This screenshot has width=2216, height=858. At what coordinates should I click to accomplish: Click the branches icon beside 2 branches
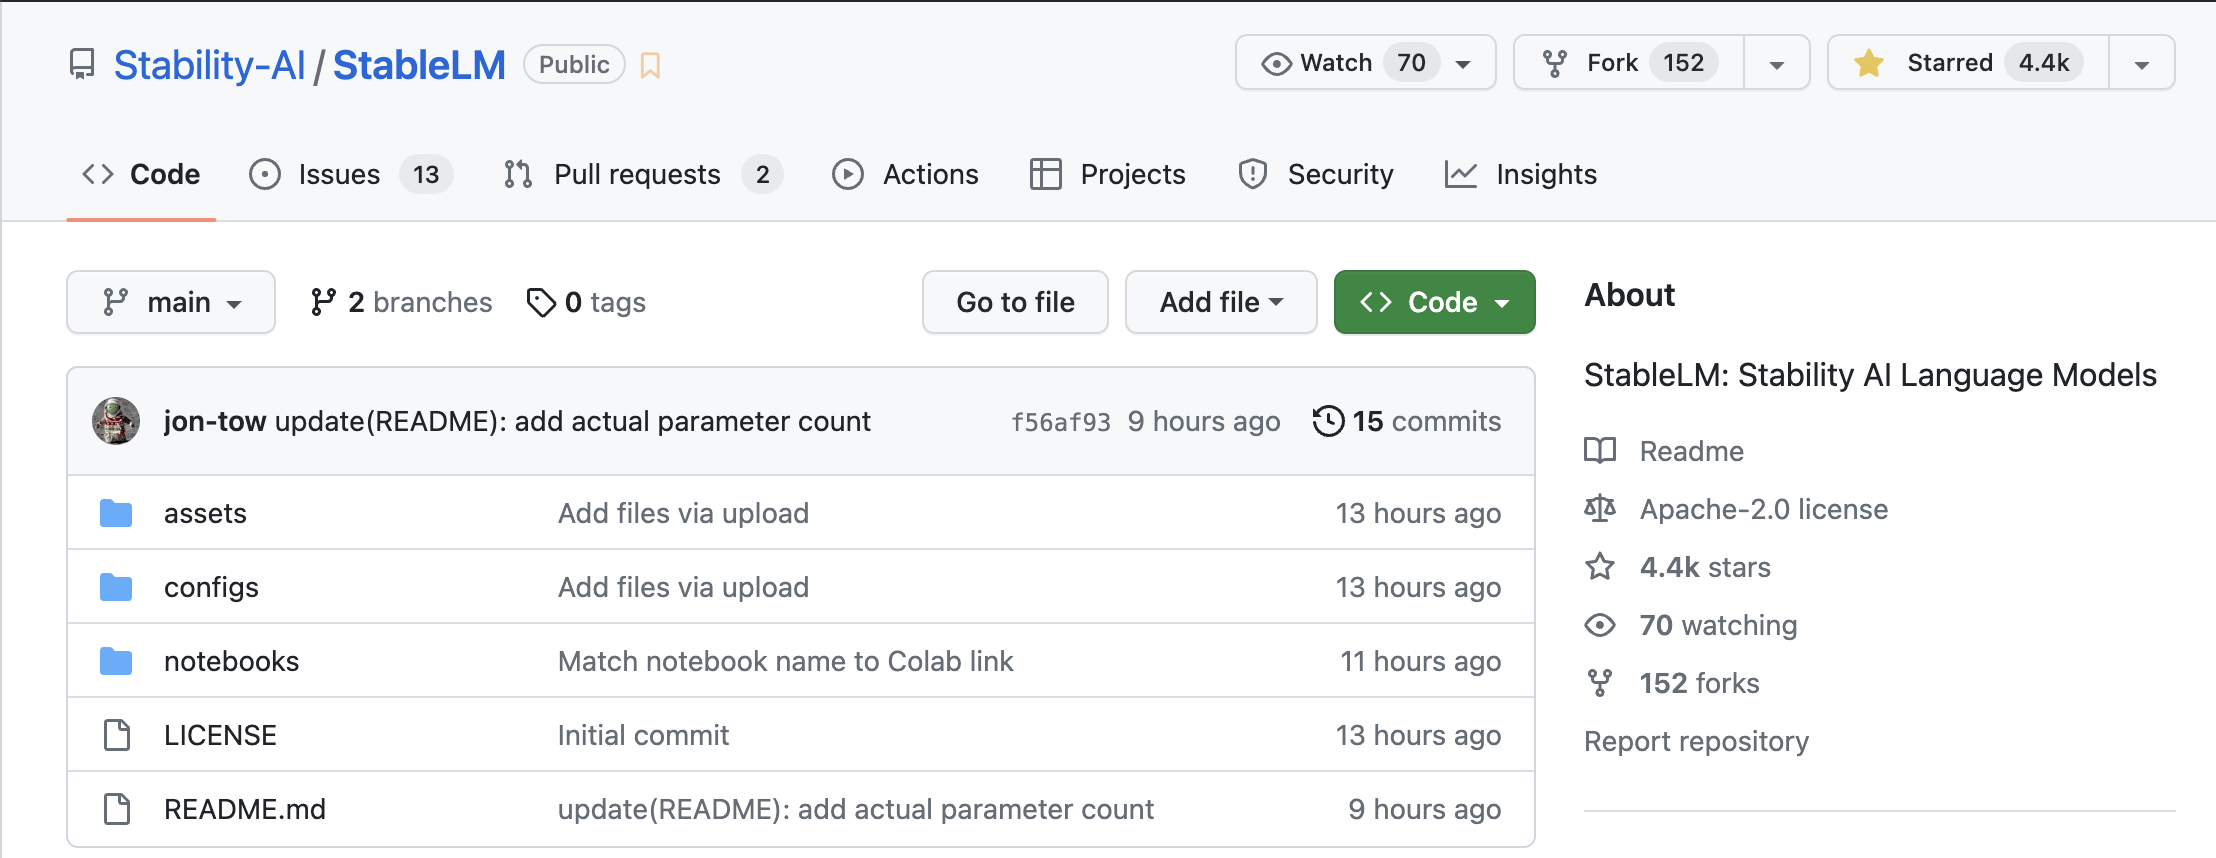(323, 302)
